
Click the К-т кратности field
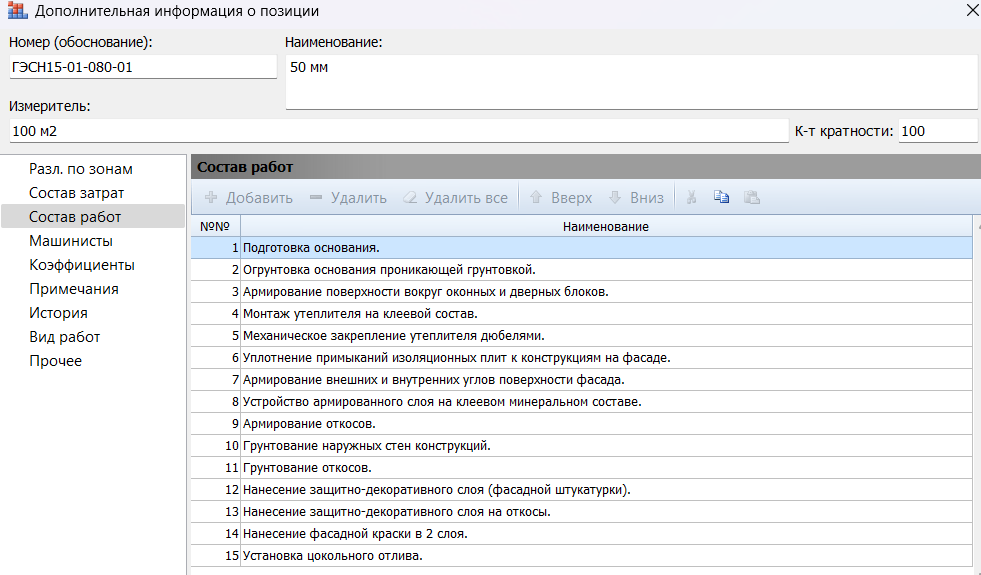point(937,131)
